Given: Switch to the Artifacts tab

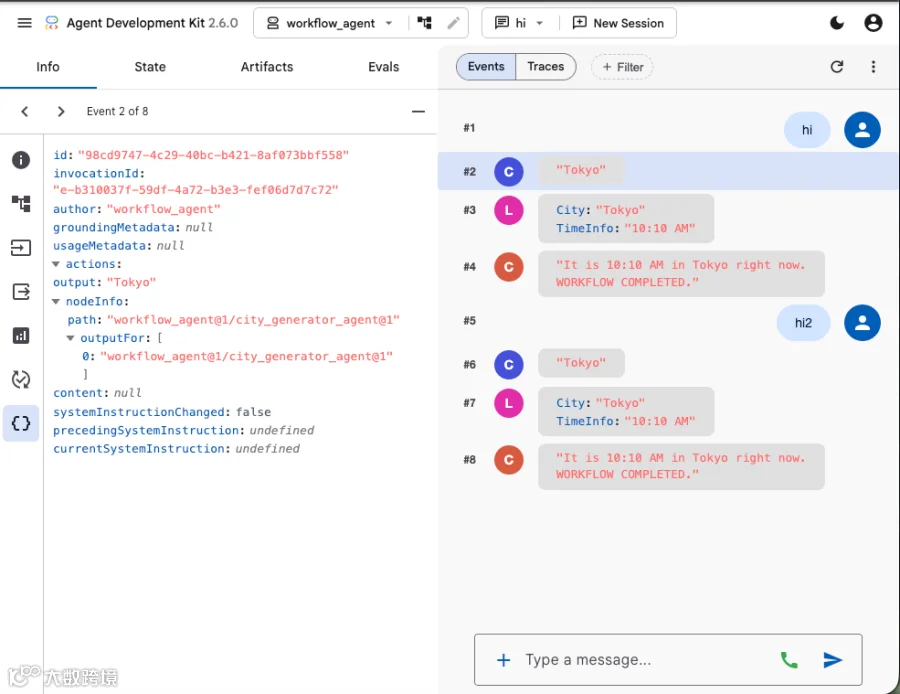Looking at the screenshot, I should click(x=267, y=67).
